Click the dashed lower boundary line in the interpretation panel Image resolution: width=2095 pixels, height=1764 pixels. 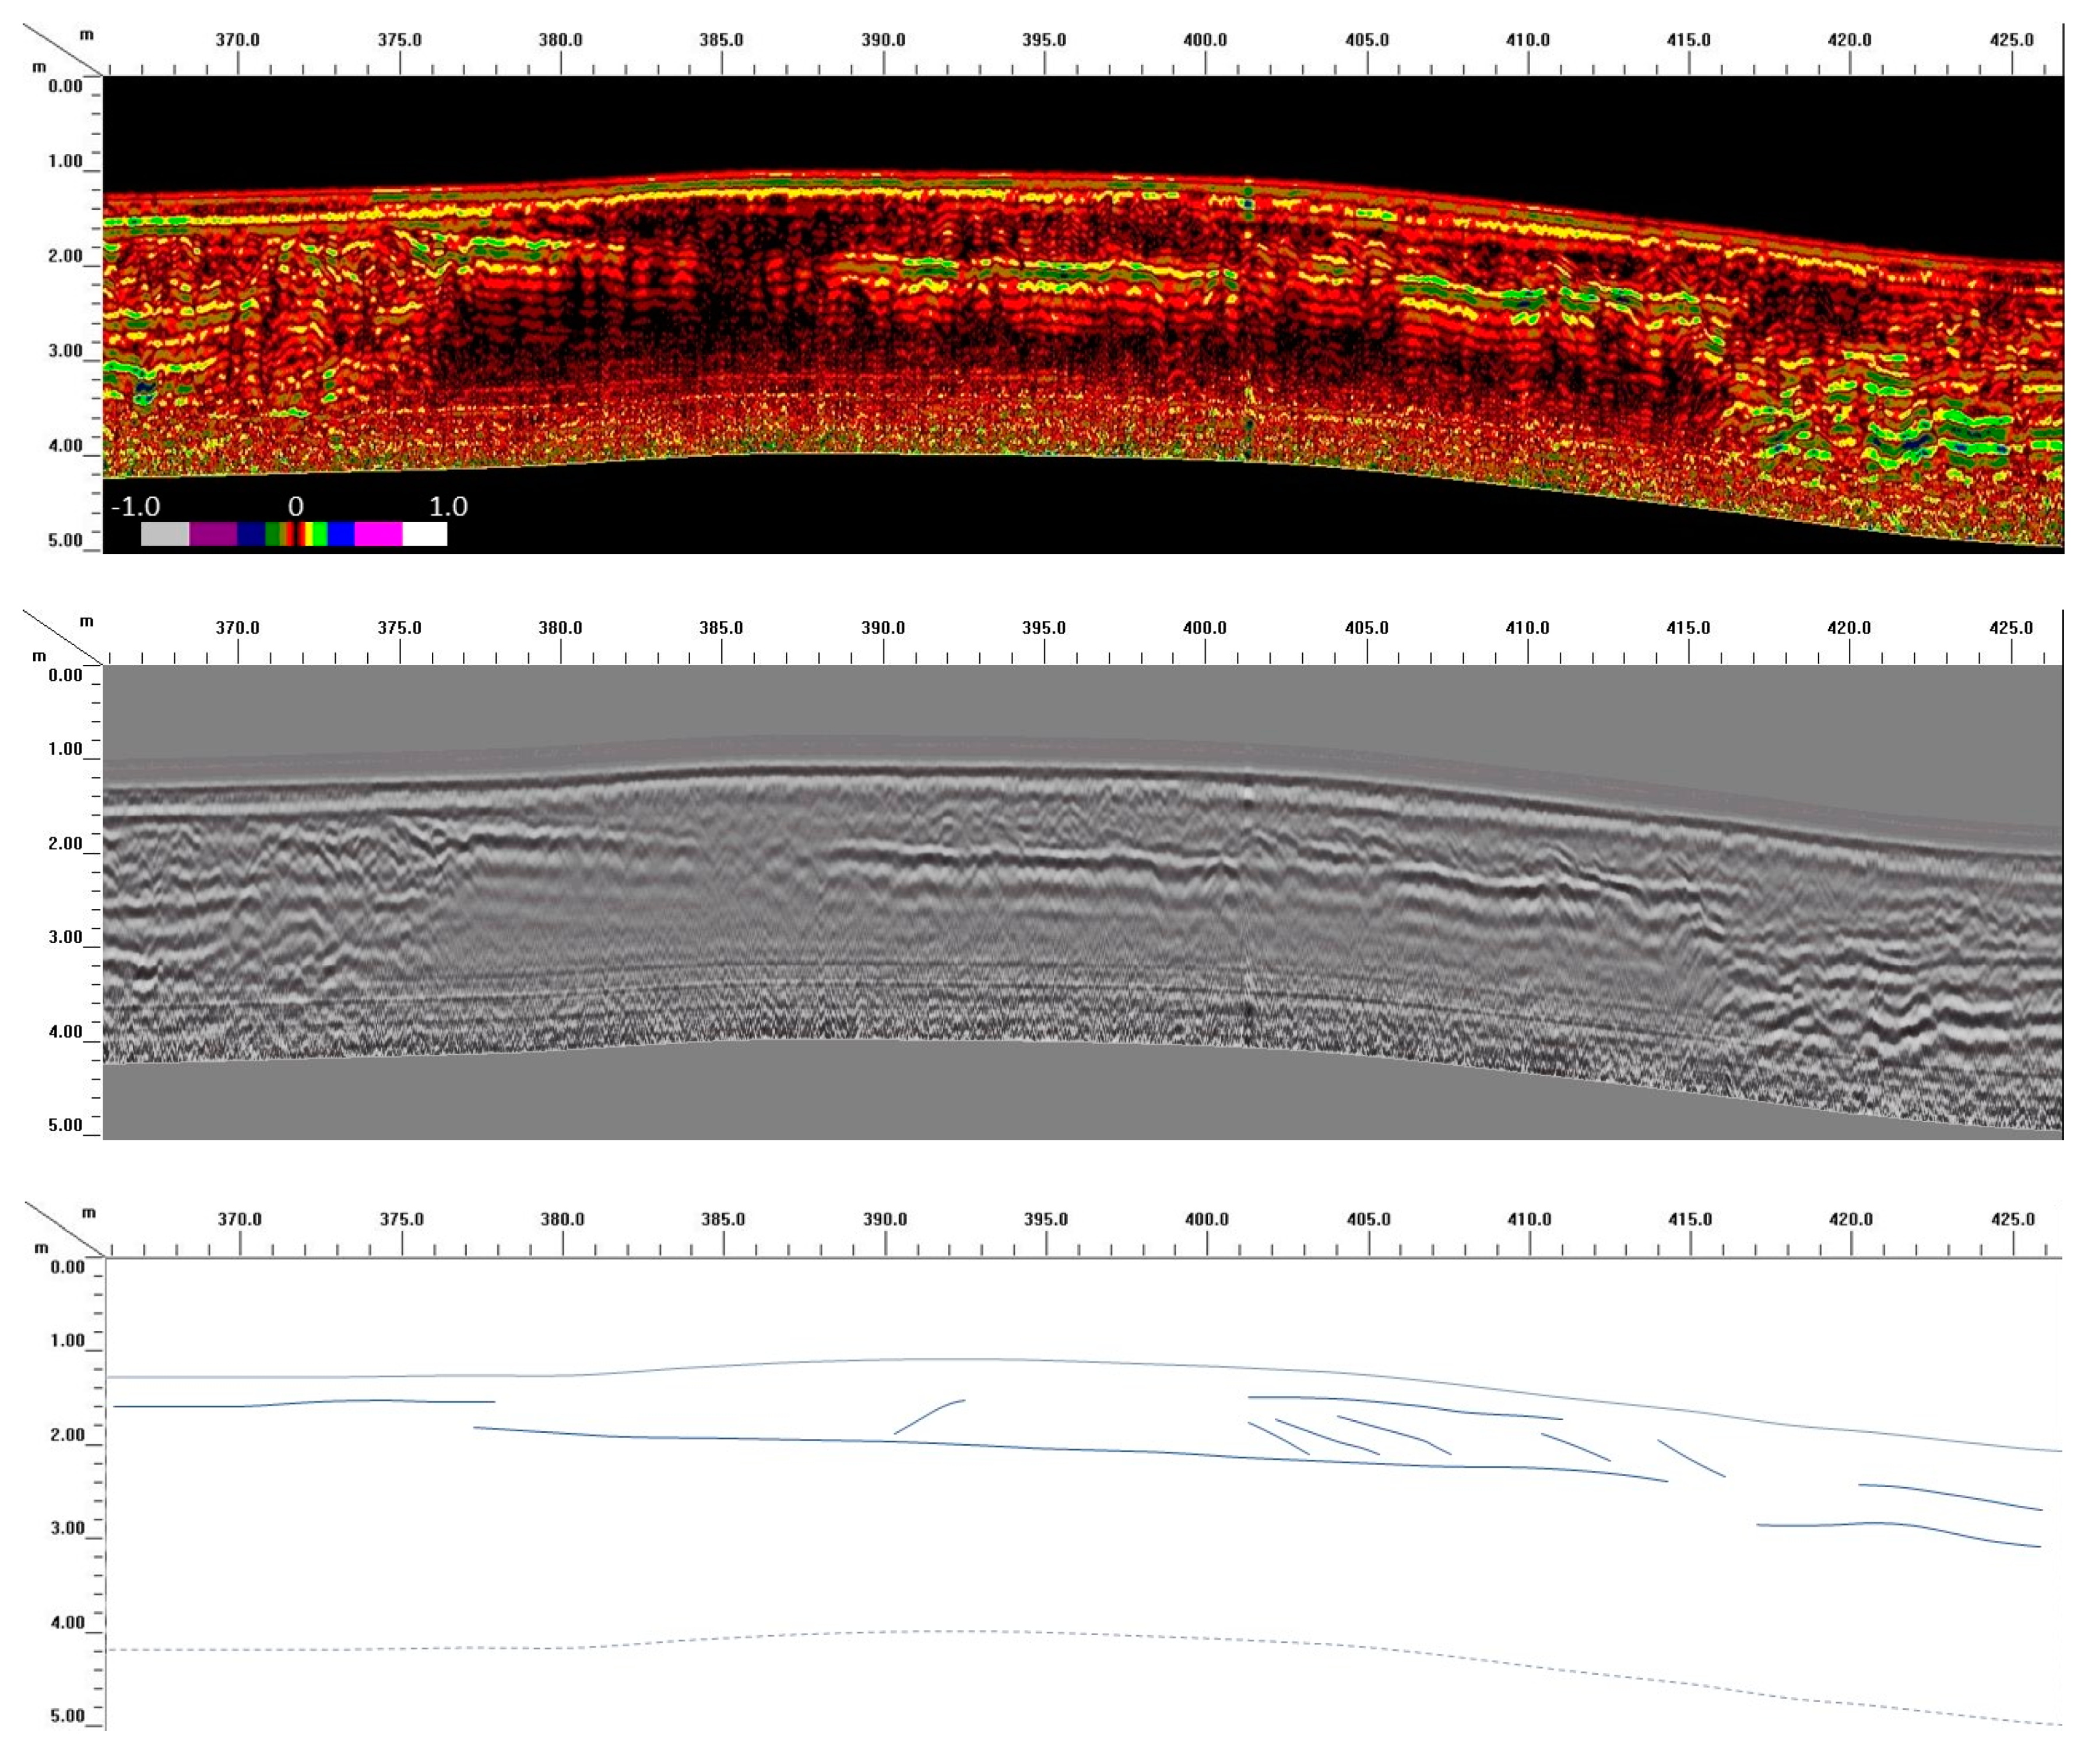(1085, 1635)
